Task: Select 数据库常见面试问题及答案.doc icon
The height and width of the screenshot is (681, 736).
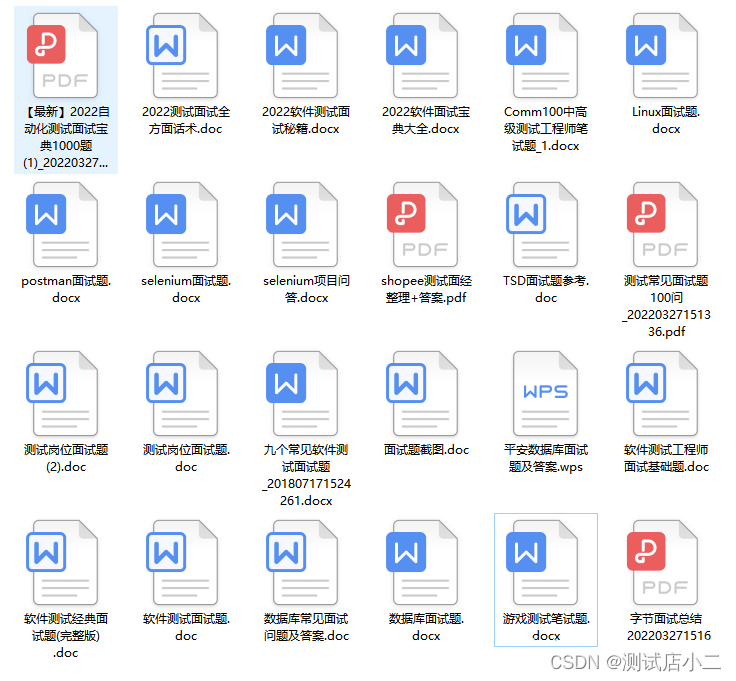Action: (303, 562)
